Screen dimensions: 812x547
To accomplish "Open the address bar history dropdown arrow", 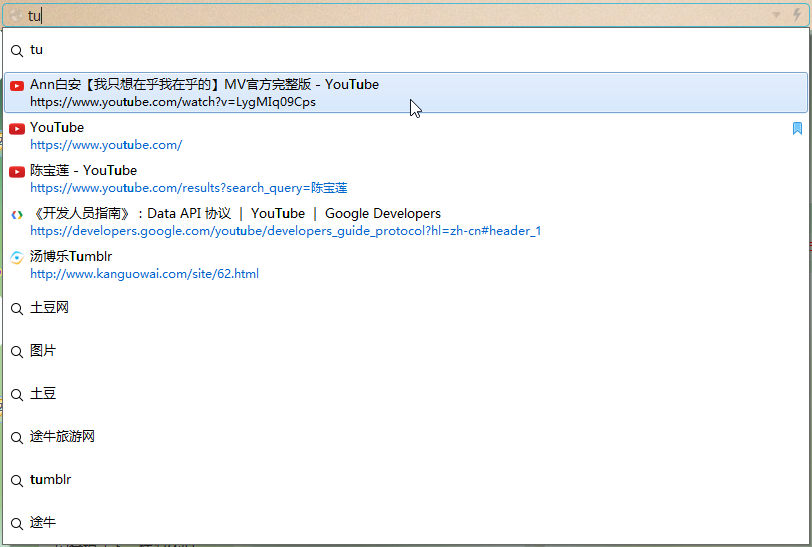I will click(776, 15).
